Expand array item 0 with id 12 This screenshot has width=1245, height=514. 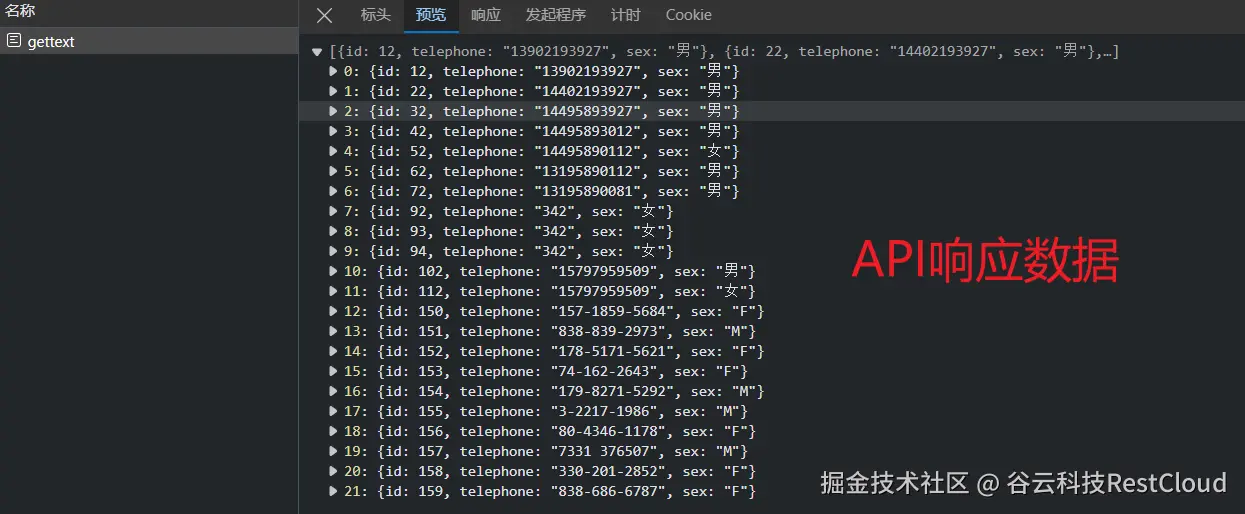click(x=334, y=71)
